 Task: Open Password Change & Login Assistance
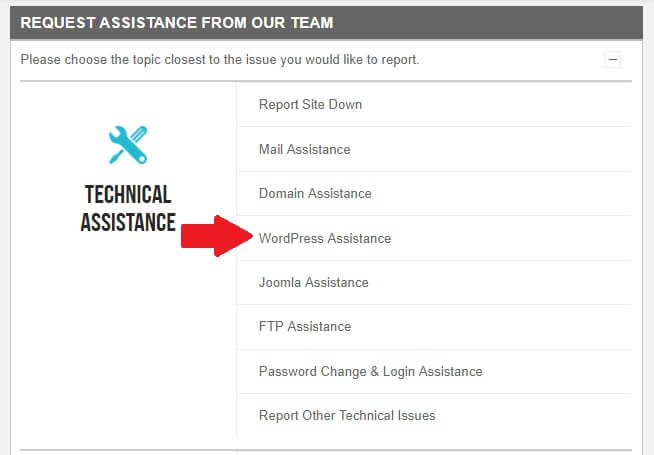[x=435, y=371]
